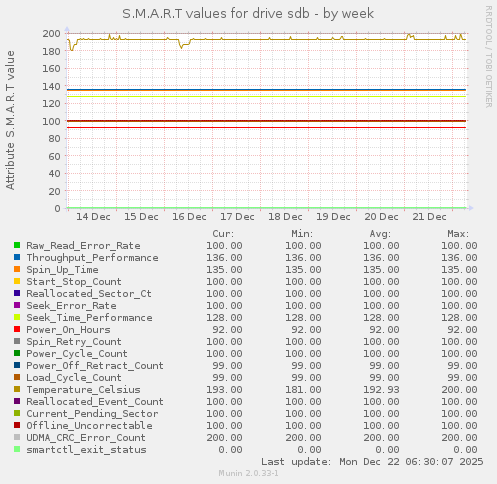The image size is (497, 484).
Task: Click the Load_Cycle_Count brown legend swatch
Action: [x=17, y=377]
